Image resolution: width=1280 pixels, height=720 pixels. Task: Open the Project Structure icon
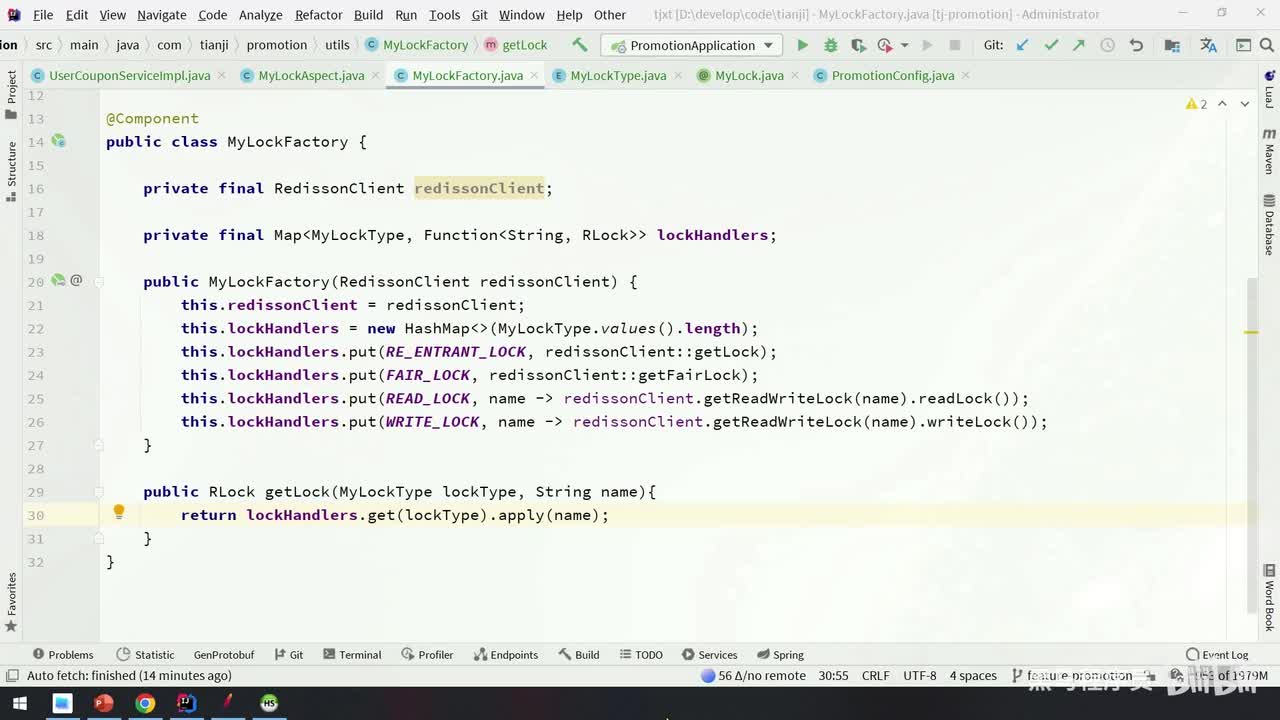[x=1172, y=45]
